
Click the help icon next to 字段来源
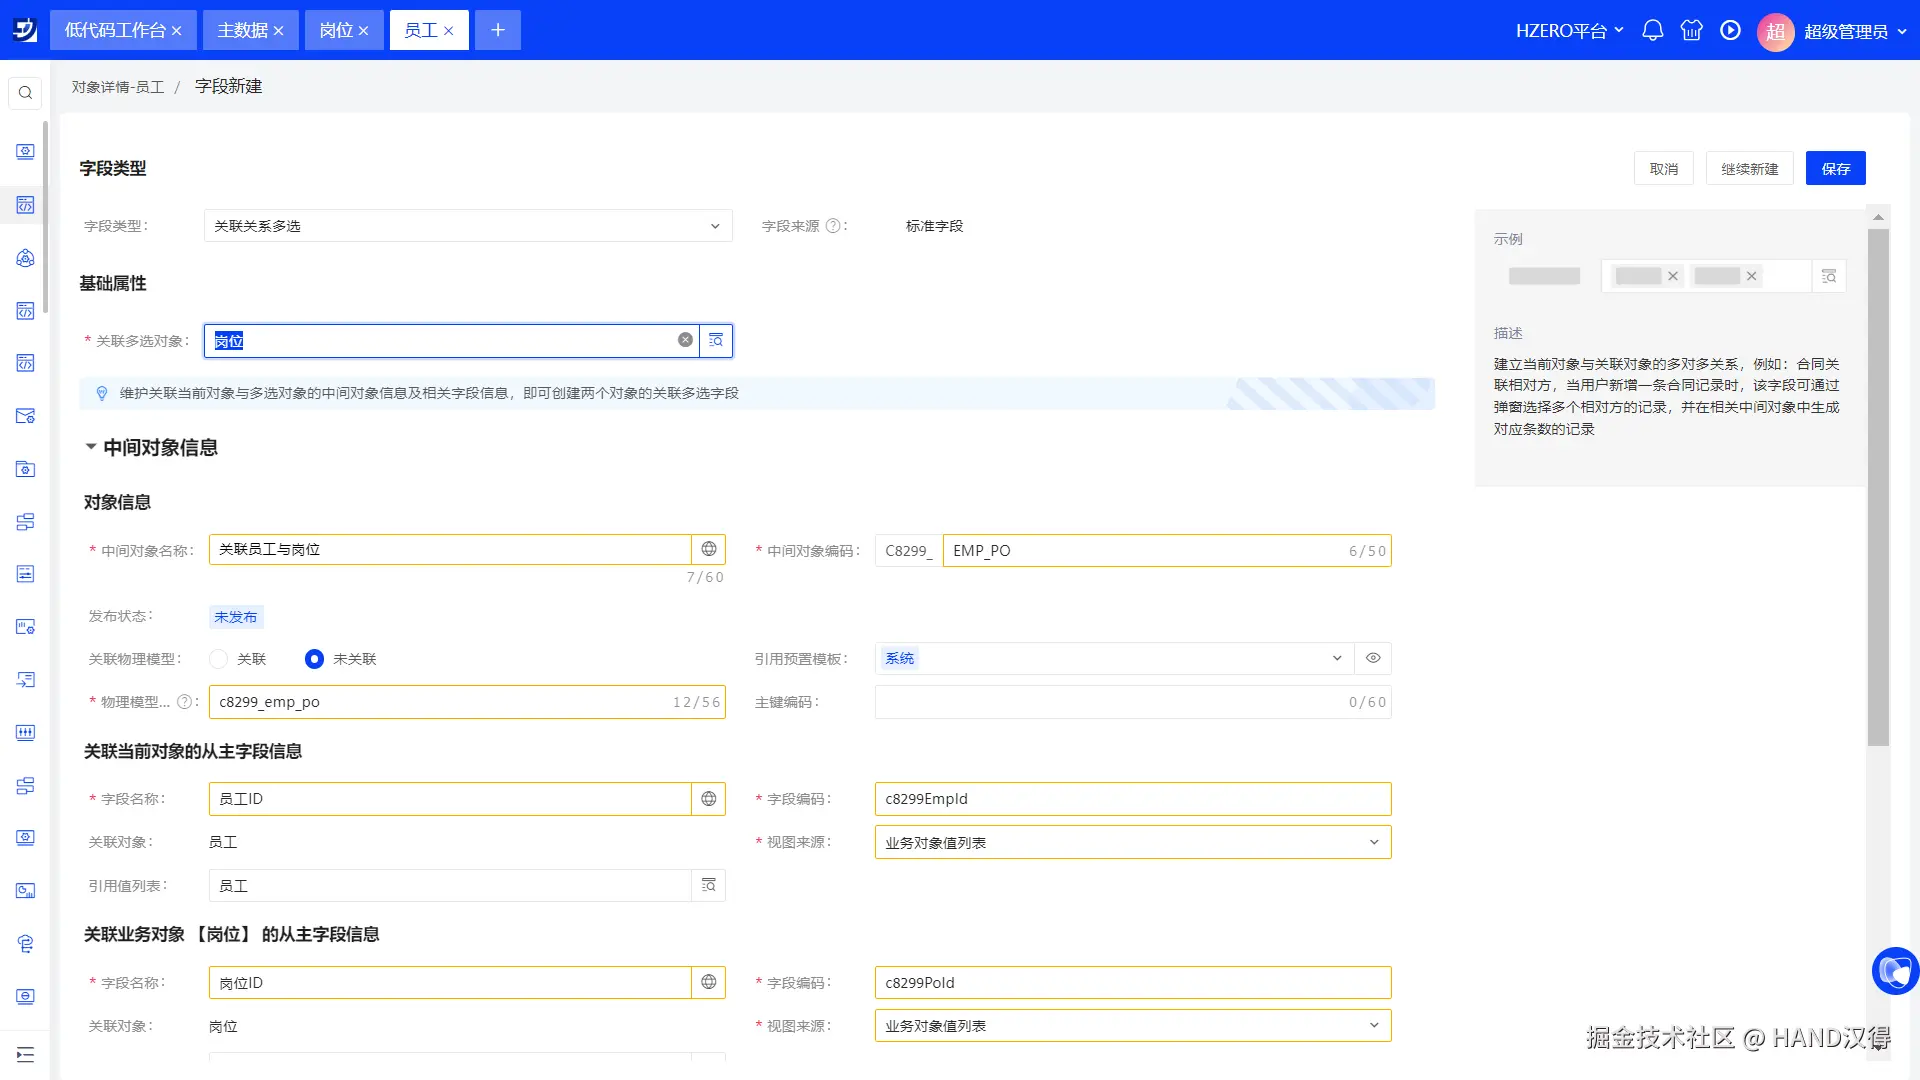[x=833, y=226]
